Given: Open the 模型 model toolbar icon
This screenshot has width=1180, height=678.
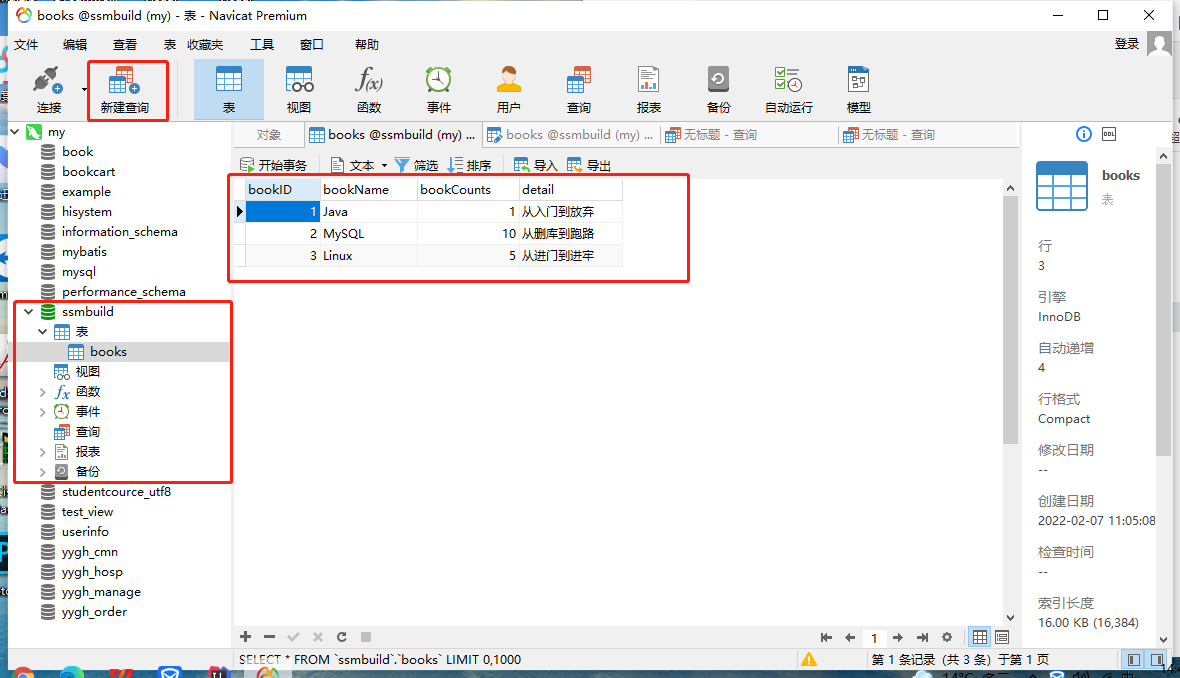Looking at the screenshot, I should (x=859, y=90).
